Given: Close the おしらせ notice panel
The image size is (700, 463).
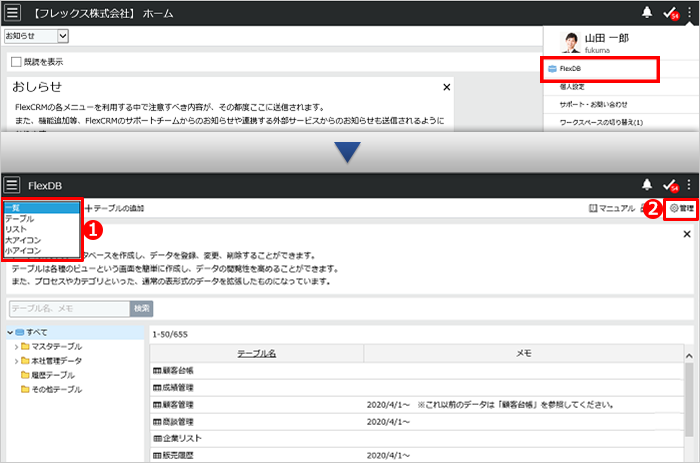Looking at the screenshot, I should pyautogui.click(x=446, y=87).
